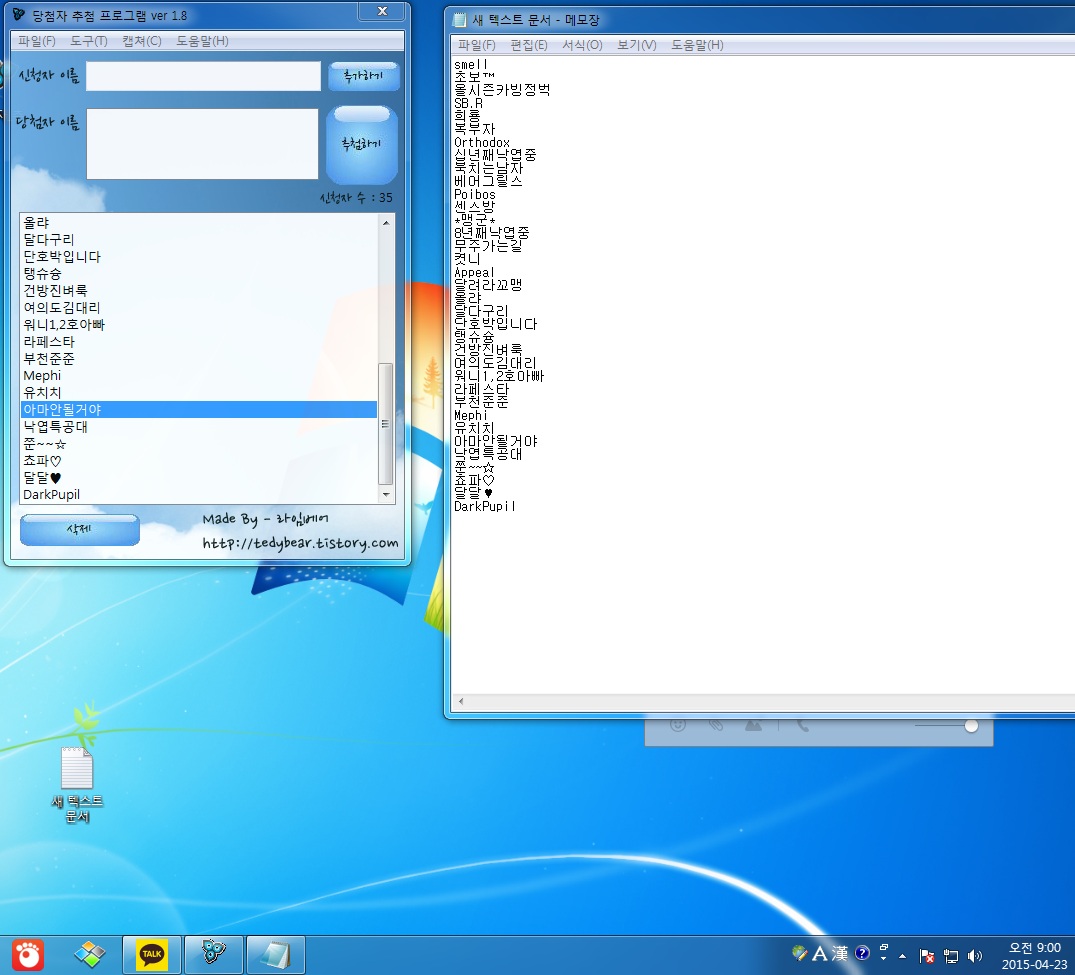
Task: Open 도움말(H) menu in the raffle program
Action: click(202, 41)
